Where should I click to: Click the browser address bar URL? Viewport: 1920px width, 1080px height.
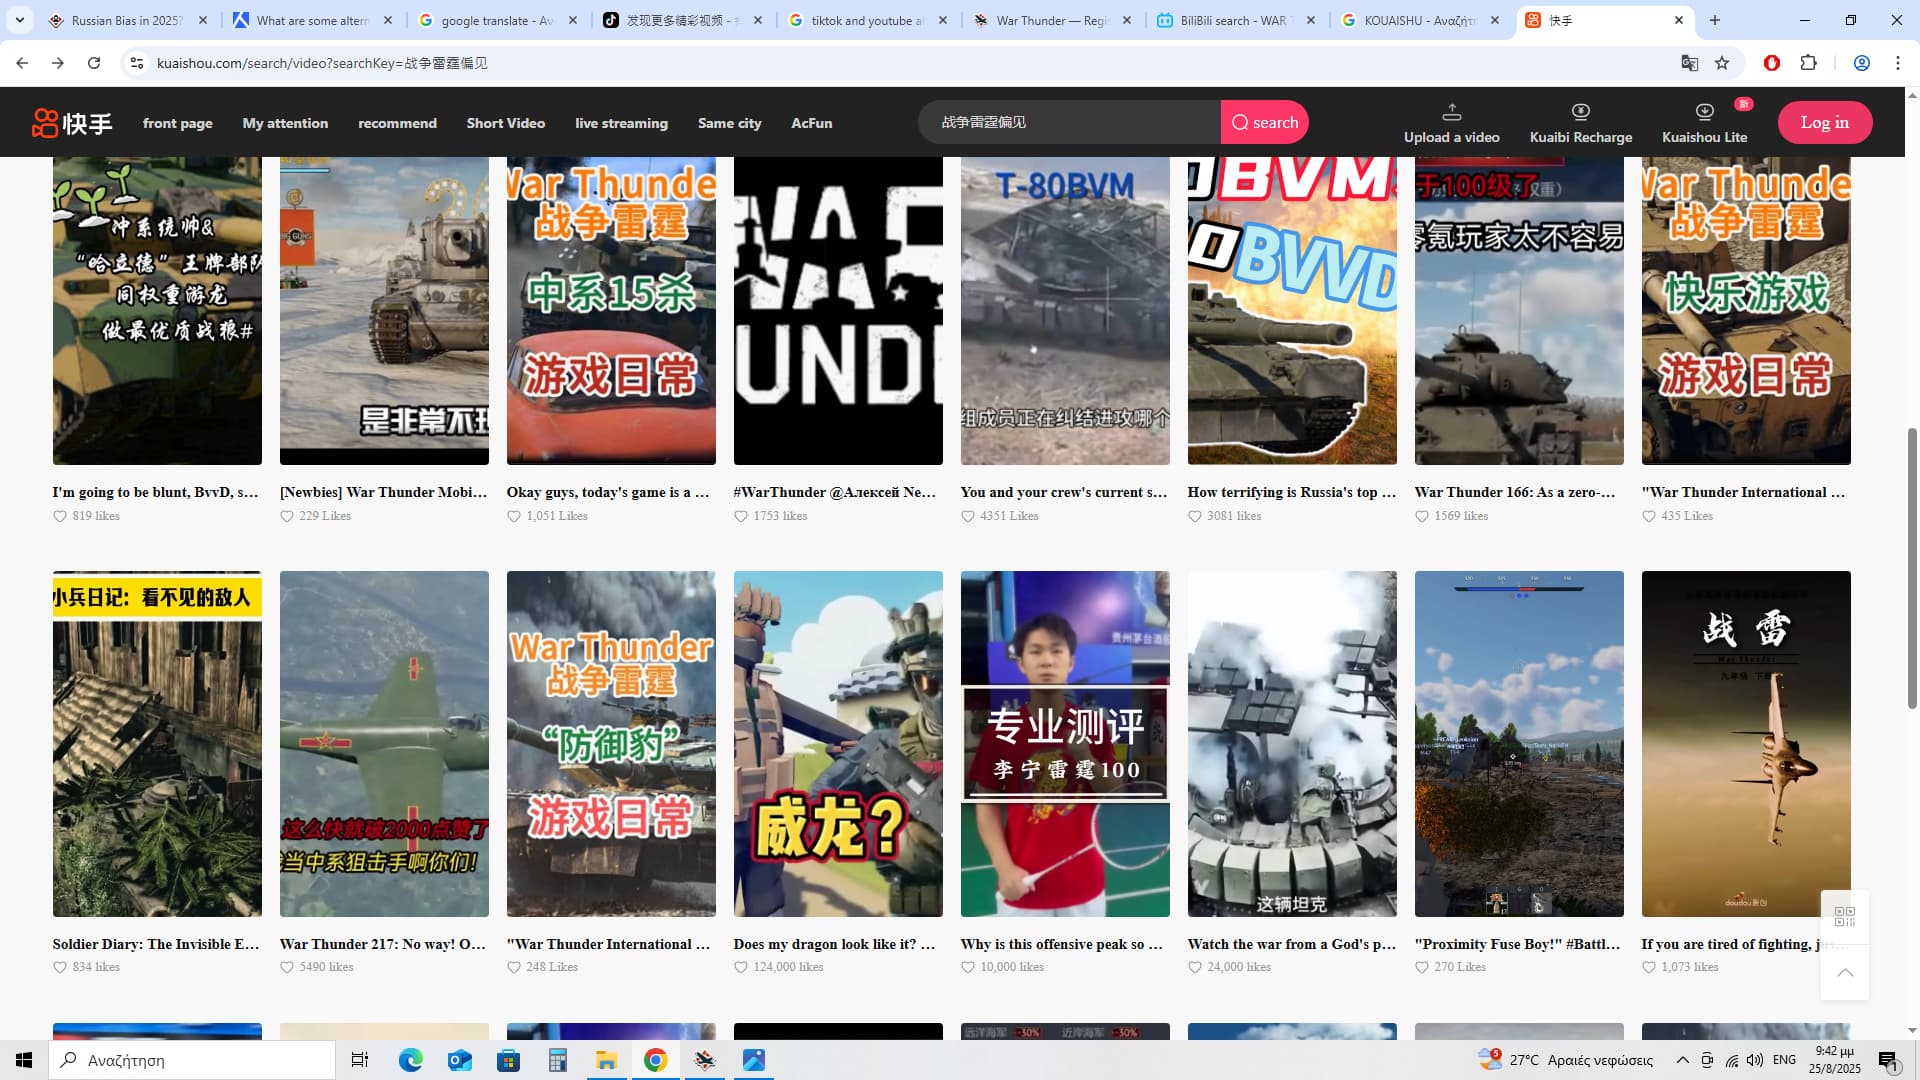[322, 63]
